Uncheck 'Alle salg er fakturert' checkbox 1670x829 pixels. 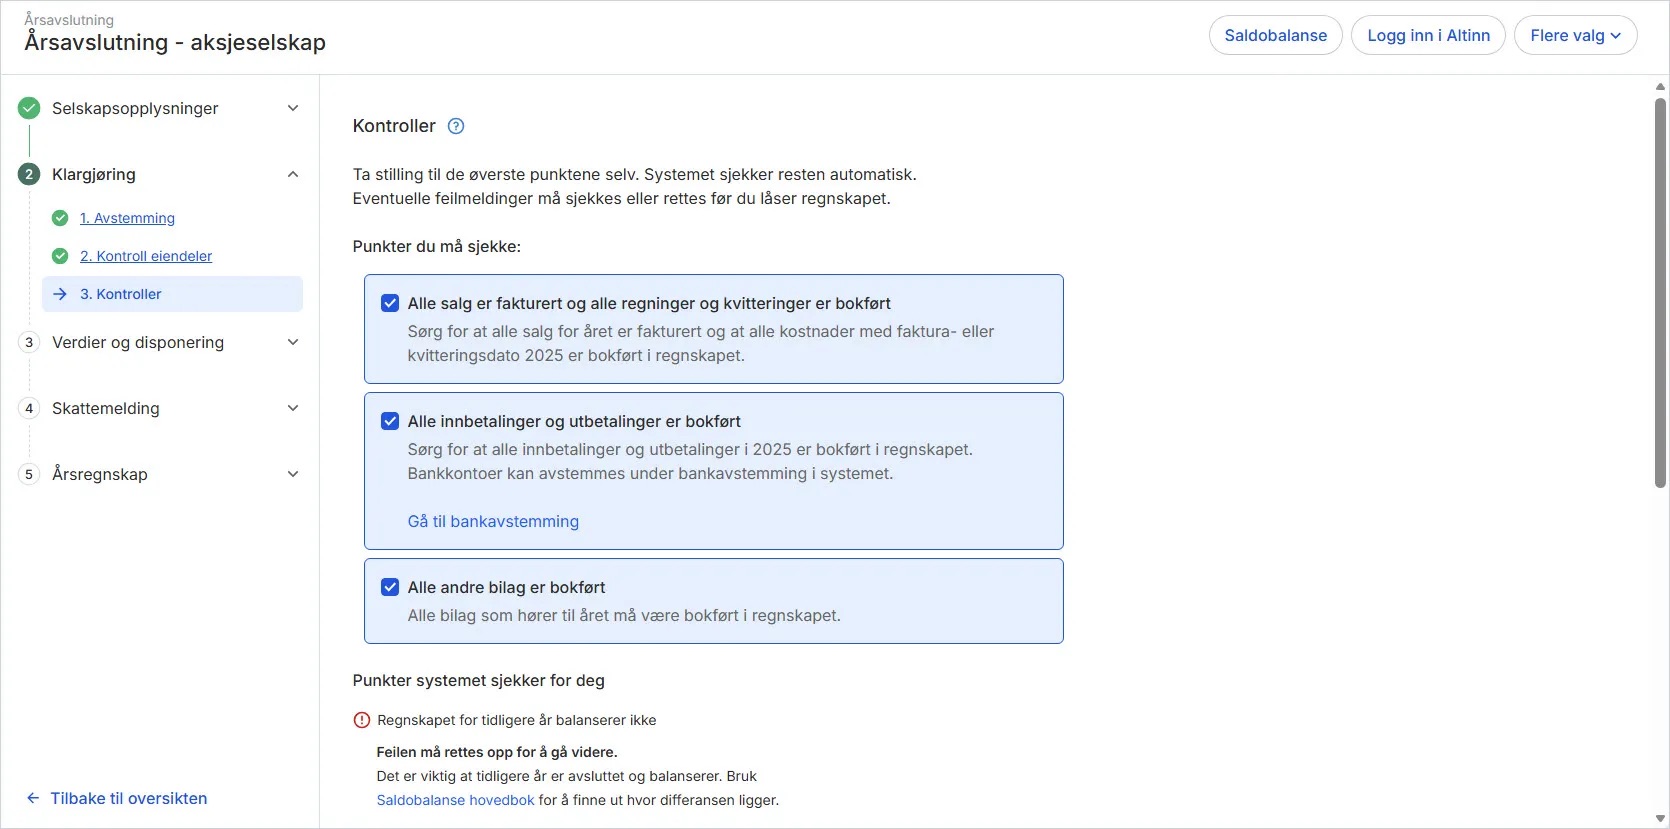[390, 303]
